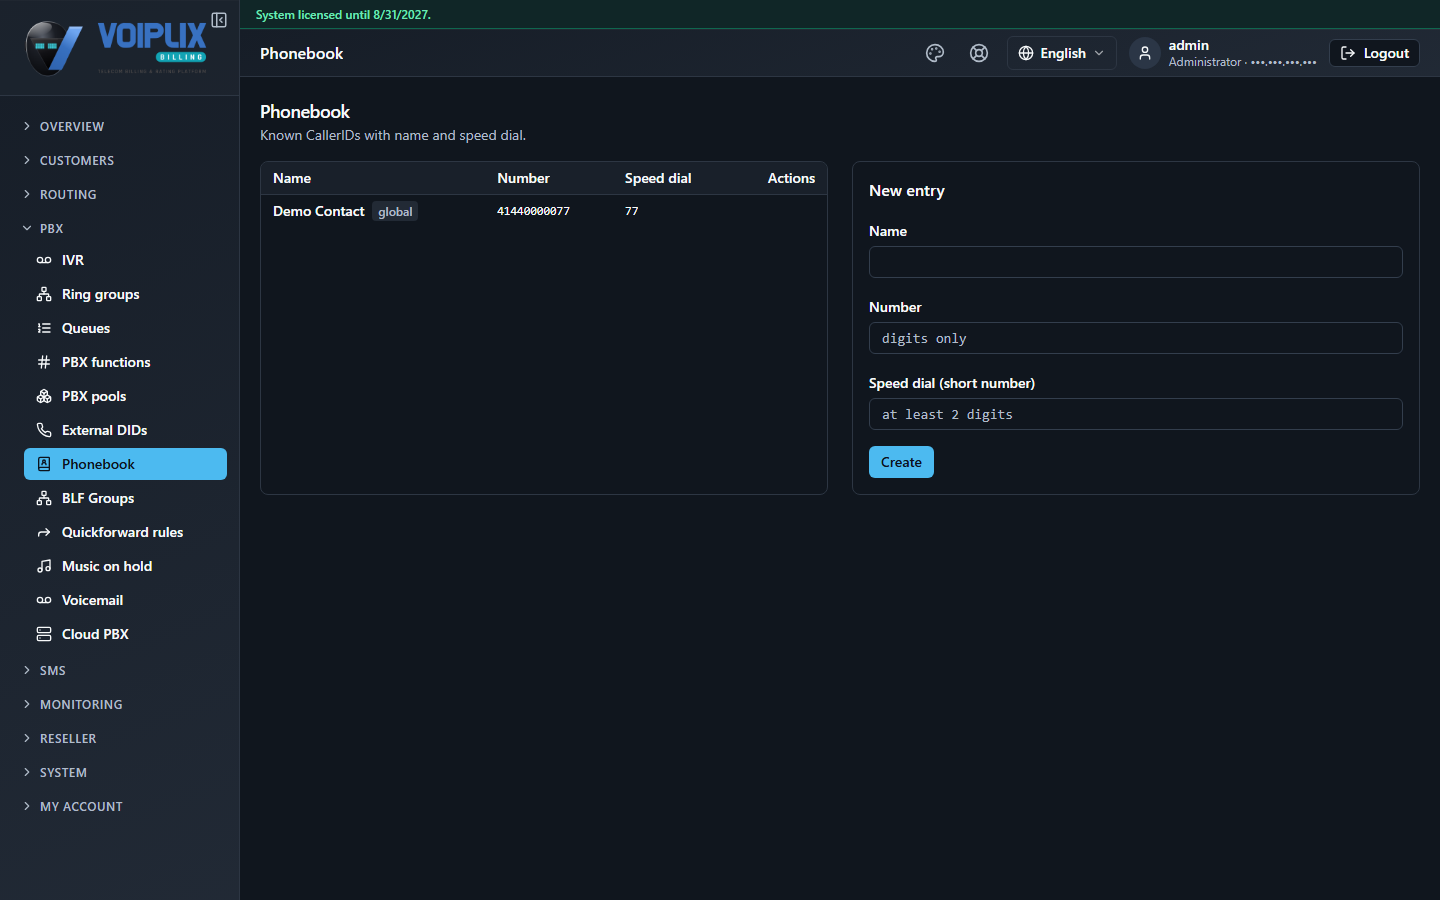Open BLF Groups page
This screenshot has width=1440, height=900.
click(125, 498)
